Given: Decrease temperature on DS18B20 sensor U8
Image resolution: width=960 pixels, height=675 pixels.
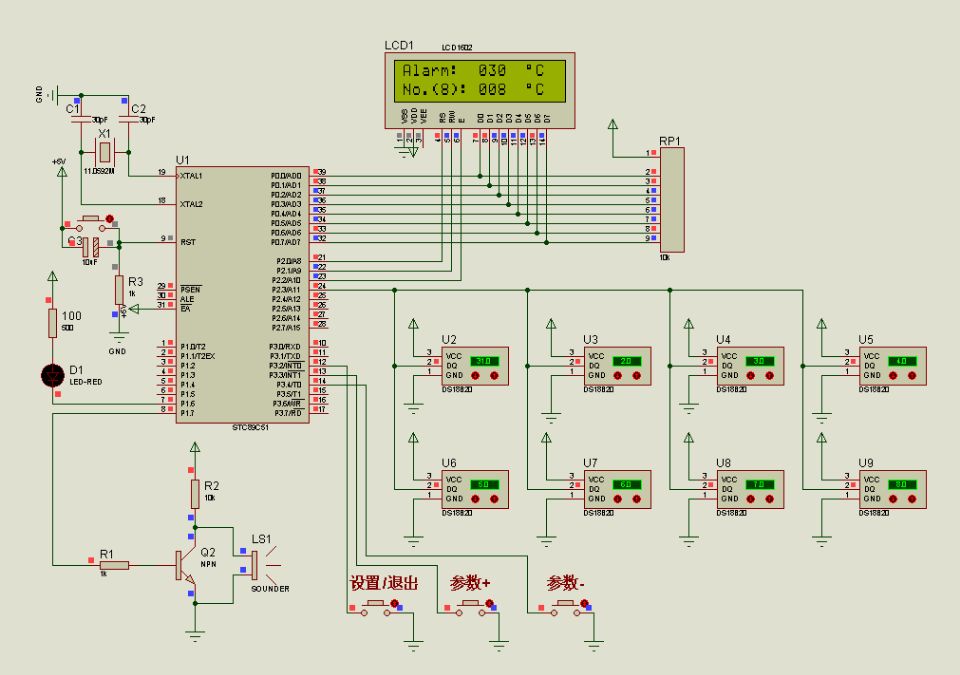Looking at the screenshot, I should click(x=751, y=499).
